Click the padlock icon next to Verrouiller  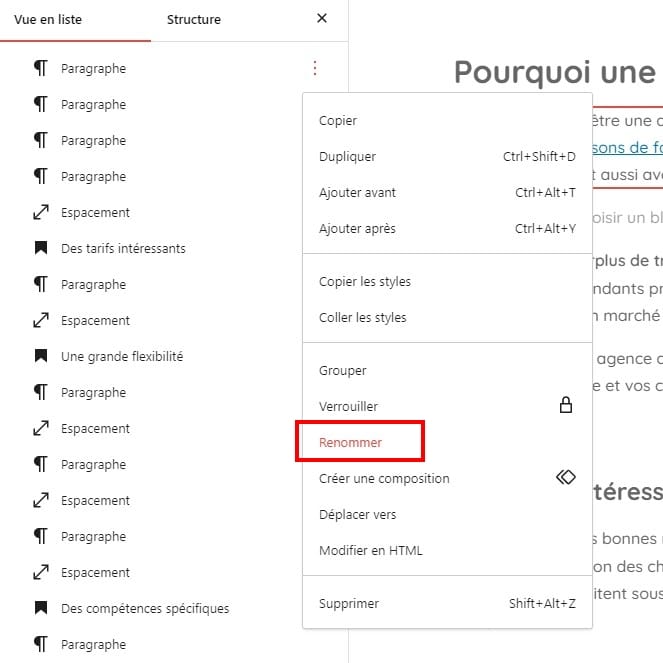point(565,406)
